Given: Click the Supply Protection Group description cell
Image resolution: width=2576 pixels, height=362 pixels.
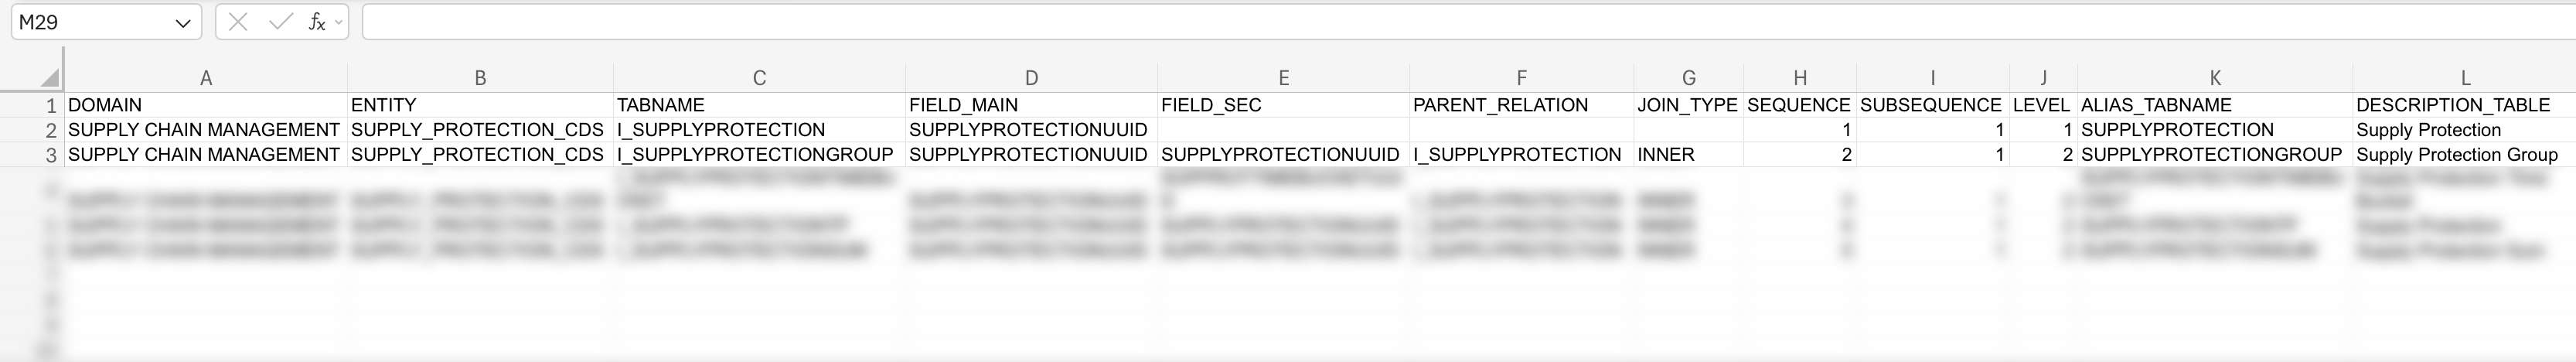Looking at the screenshot, I should coord(2456,155).
